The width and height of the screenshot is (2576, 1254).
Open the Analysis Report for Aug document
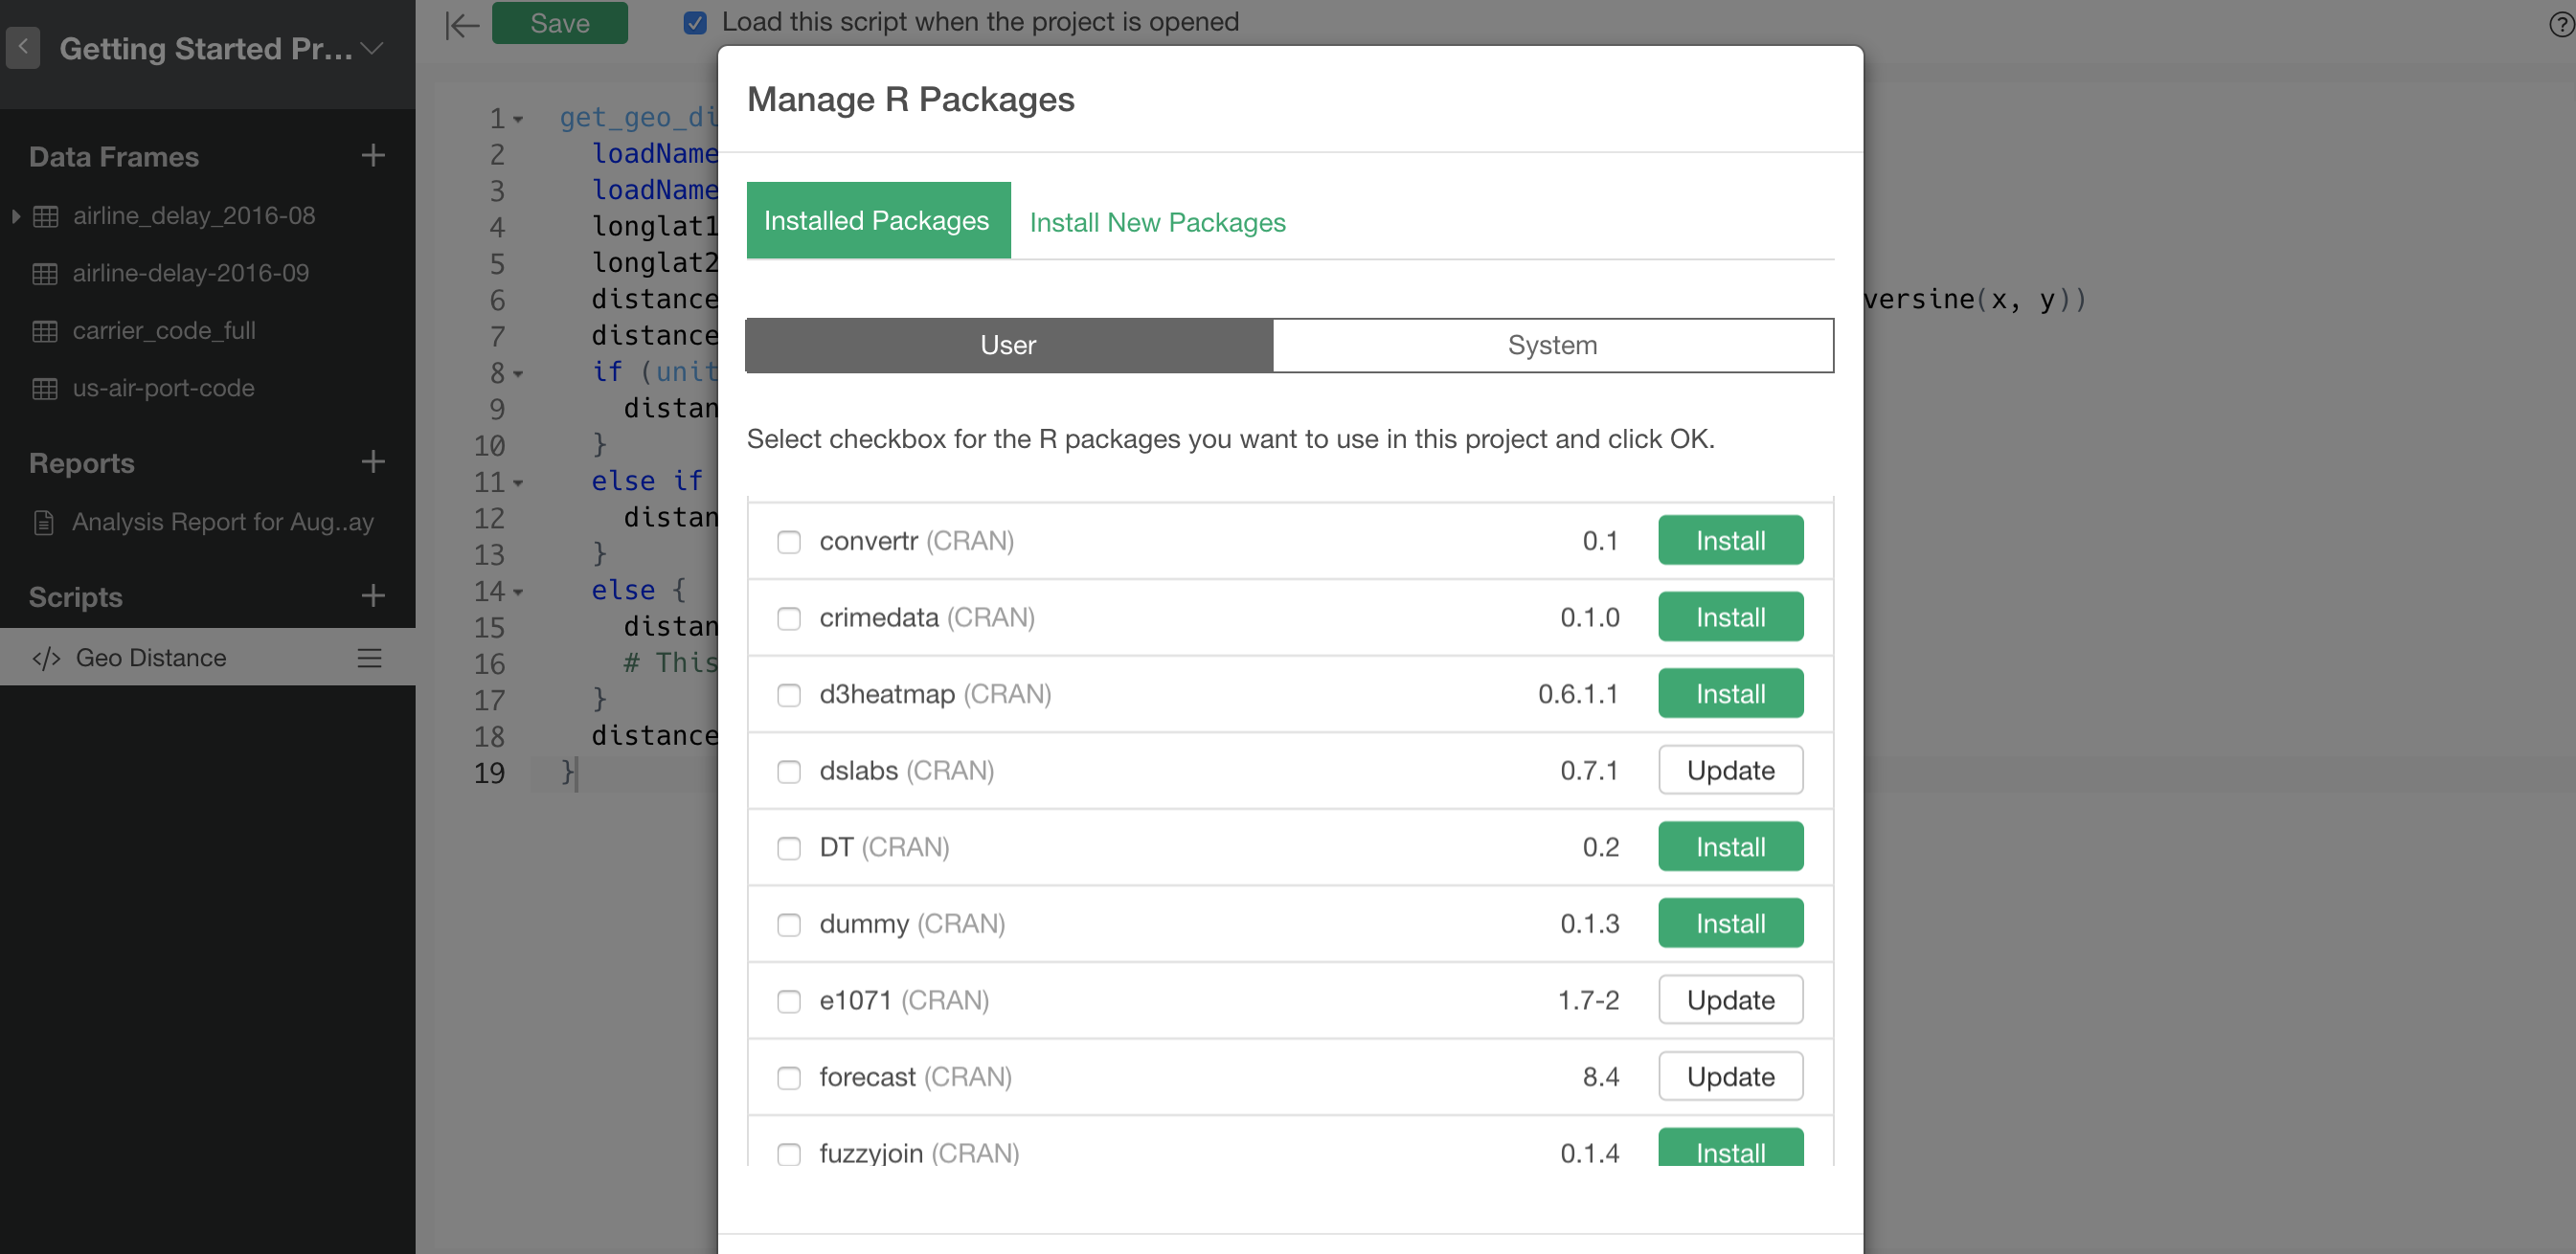[221, 522]
